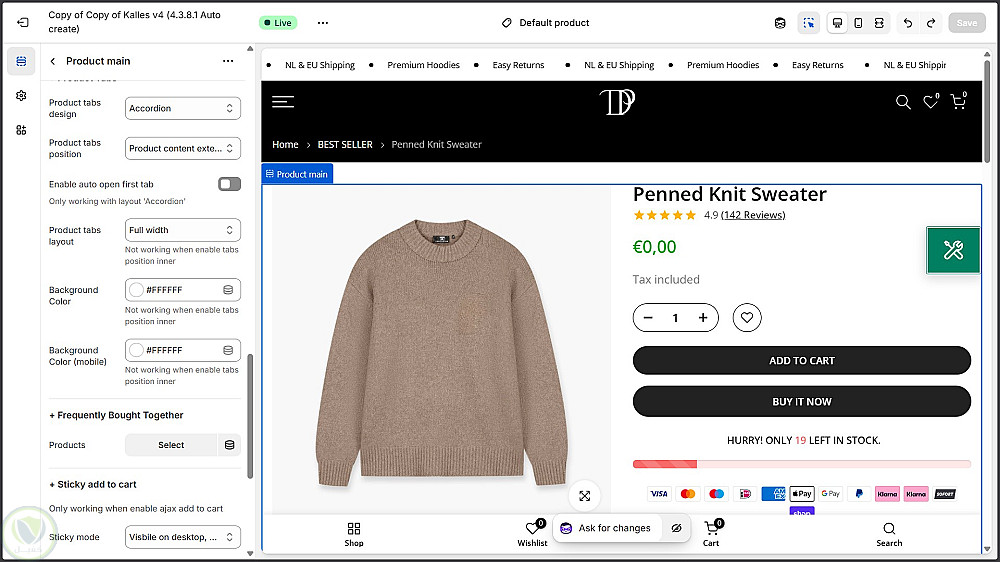Expand the Sticky mode dropdown

tap(183, 537)
